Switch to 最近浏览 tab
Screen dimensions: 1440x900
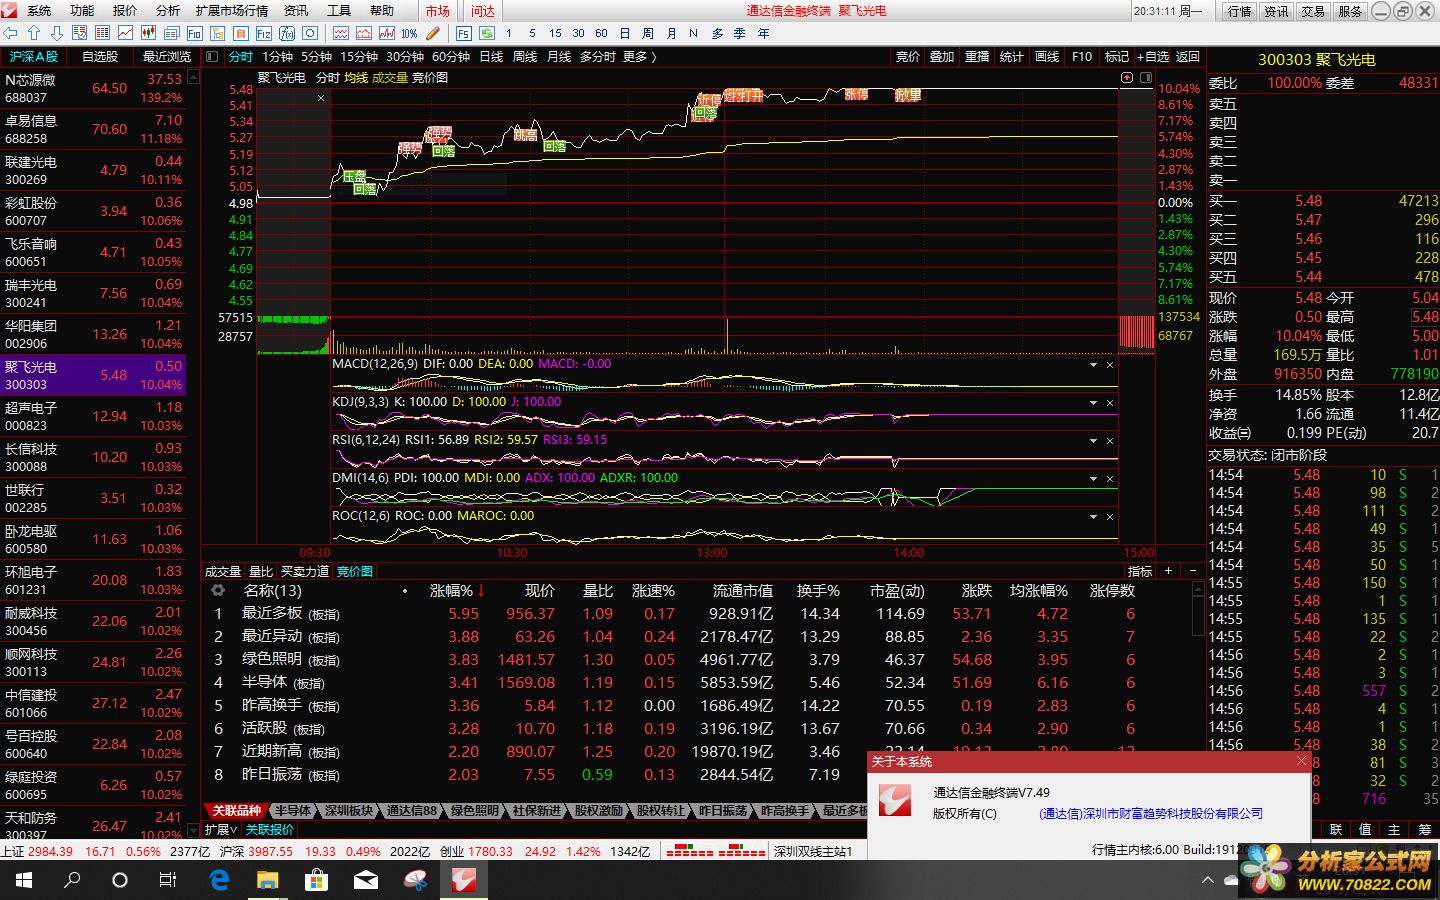[x=167, y=57]
